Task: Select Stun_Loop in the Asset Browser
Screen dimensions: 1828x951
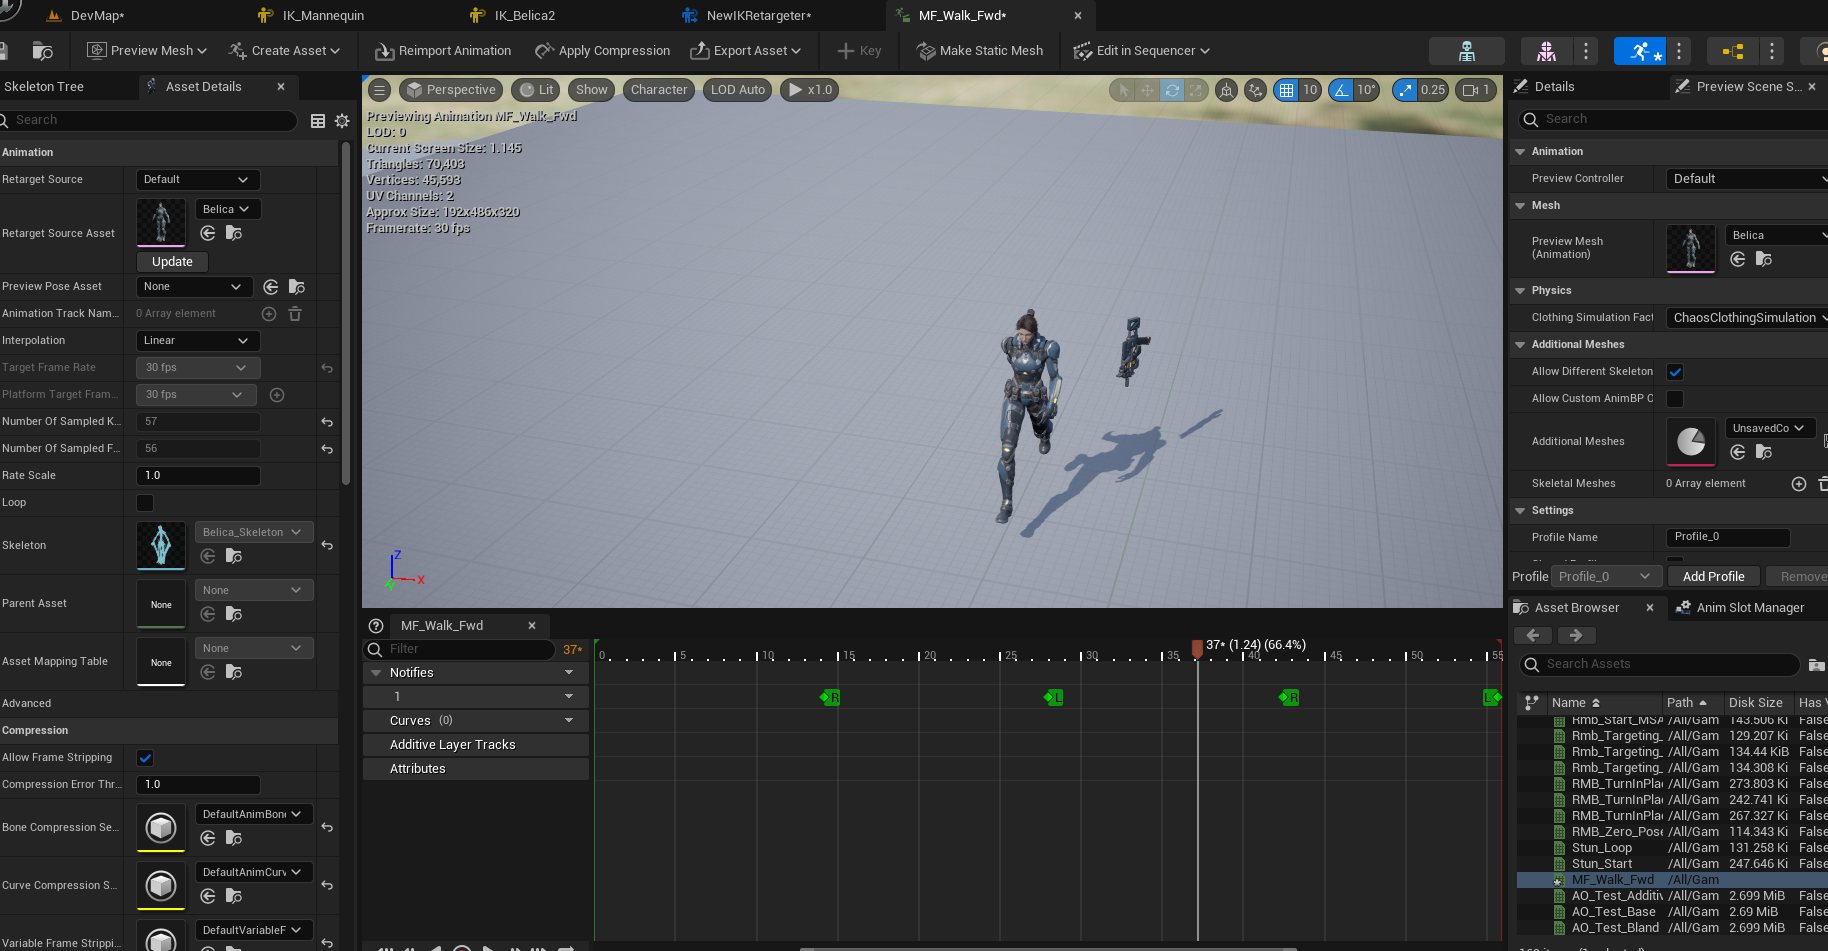Action: 1601,848
